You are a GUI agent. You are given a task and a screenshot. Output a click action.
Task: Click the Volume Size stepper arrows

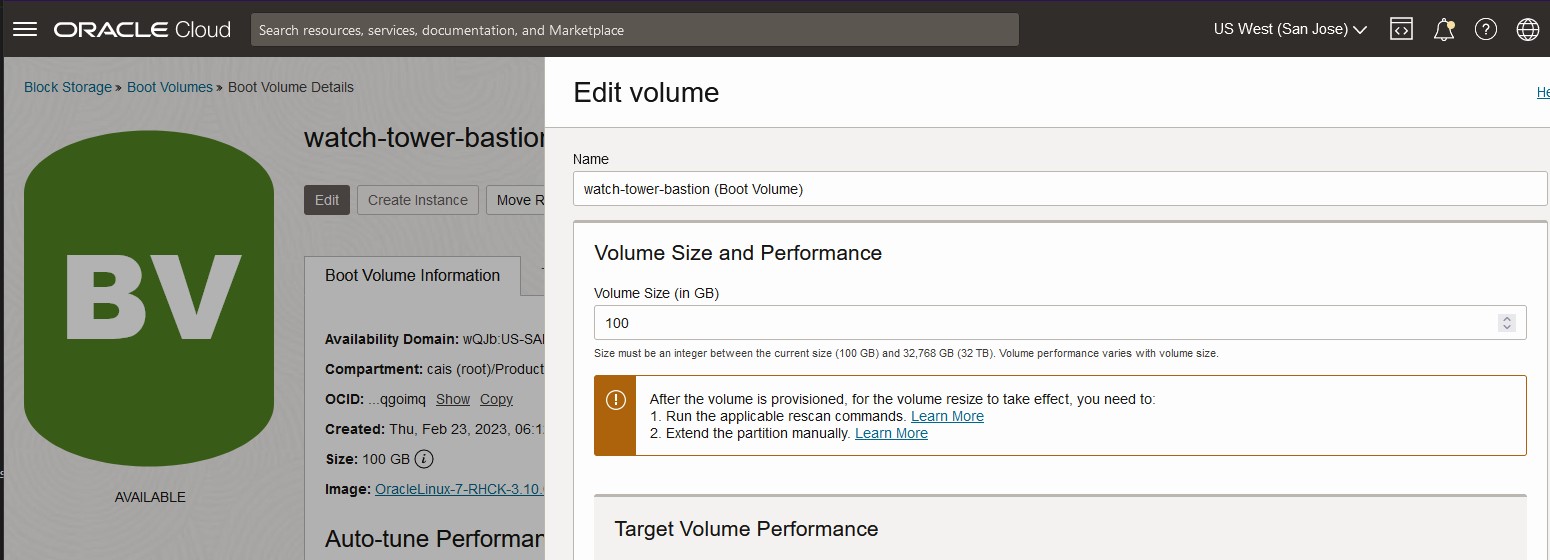(x=1506, y=323)
